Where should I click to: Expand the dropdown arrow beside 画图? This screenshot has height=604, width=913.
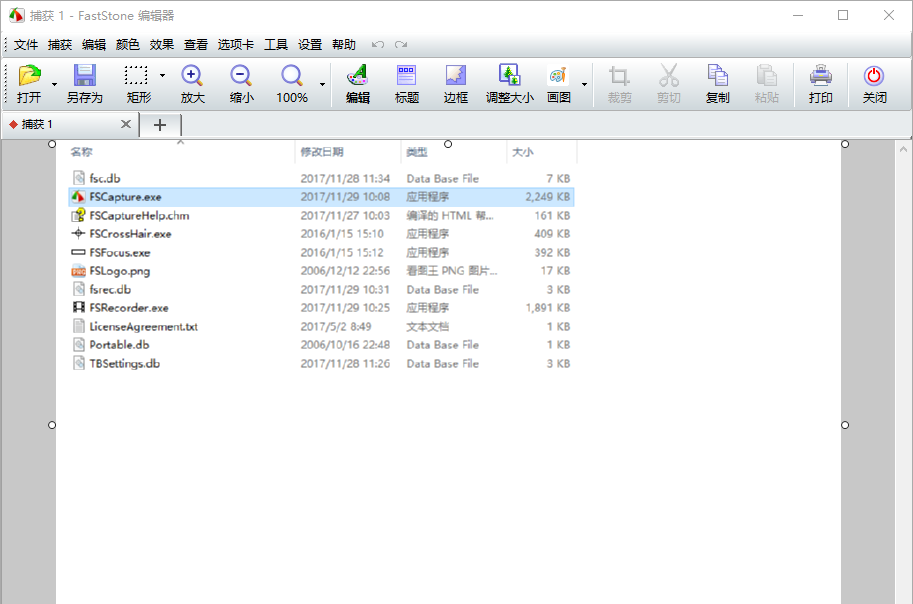click(x=584, y=85)
